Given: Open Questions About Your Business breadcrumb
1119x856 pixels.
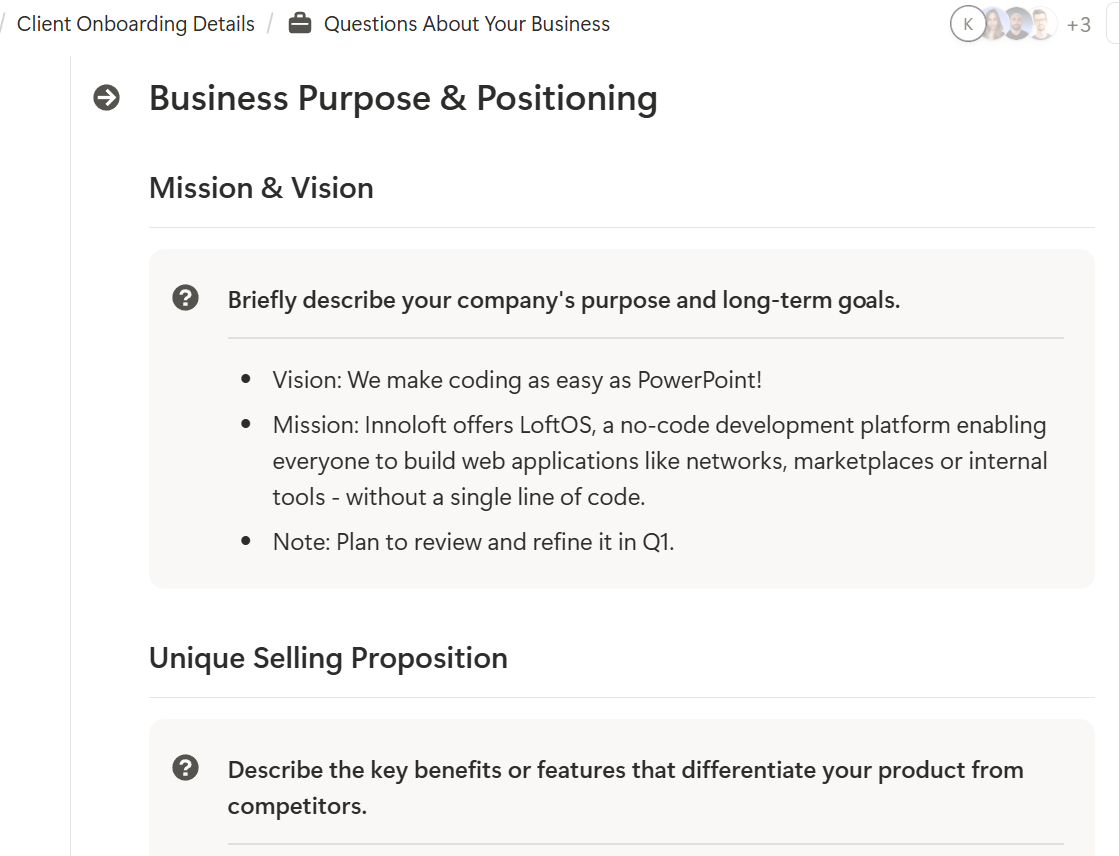Looking at the screenshot, I should coord(467,24).
